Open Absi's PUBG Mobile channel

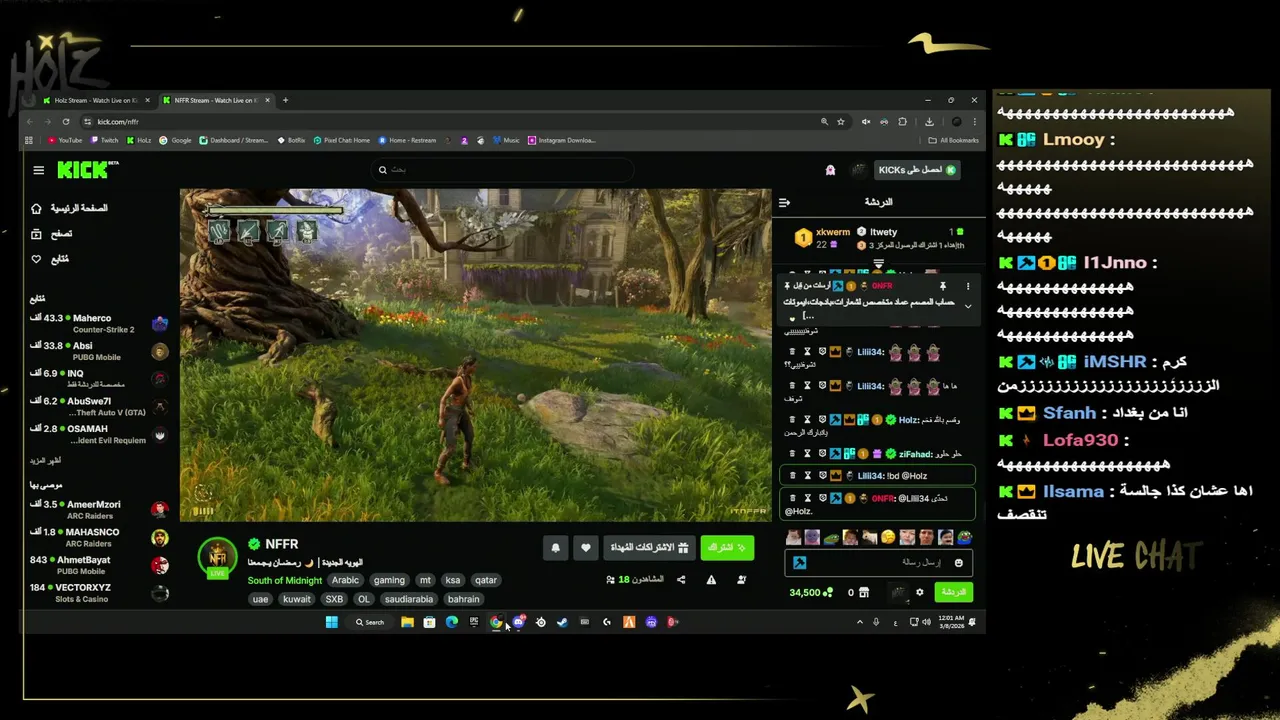(100, 351)
